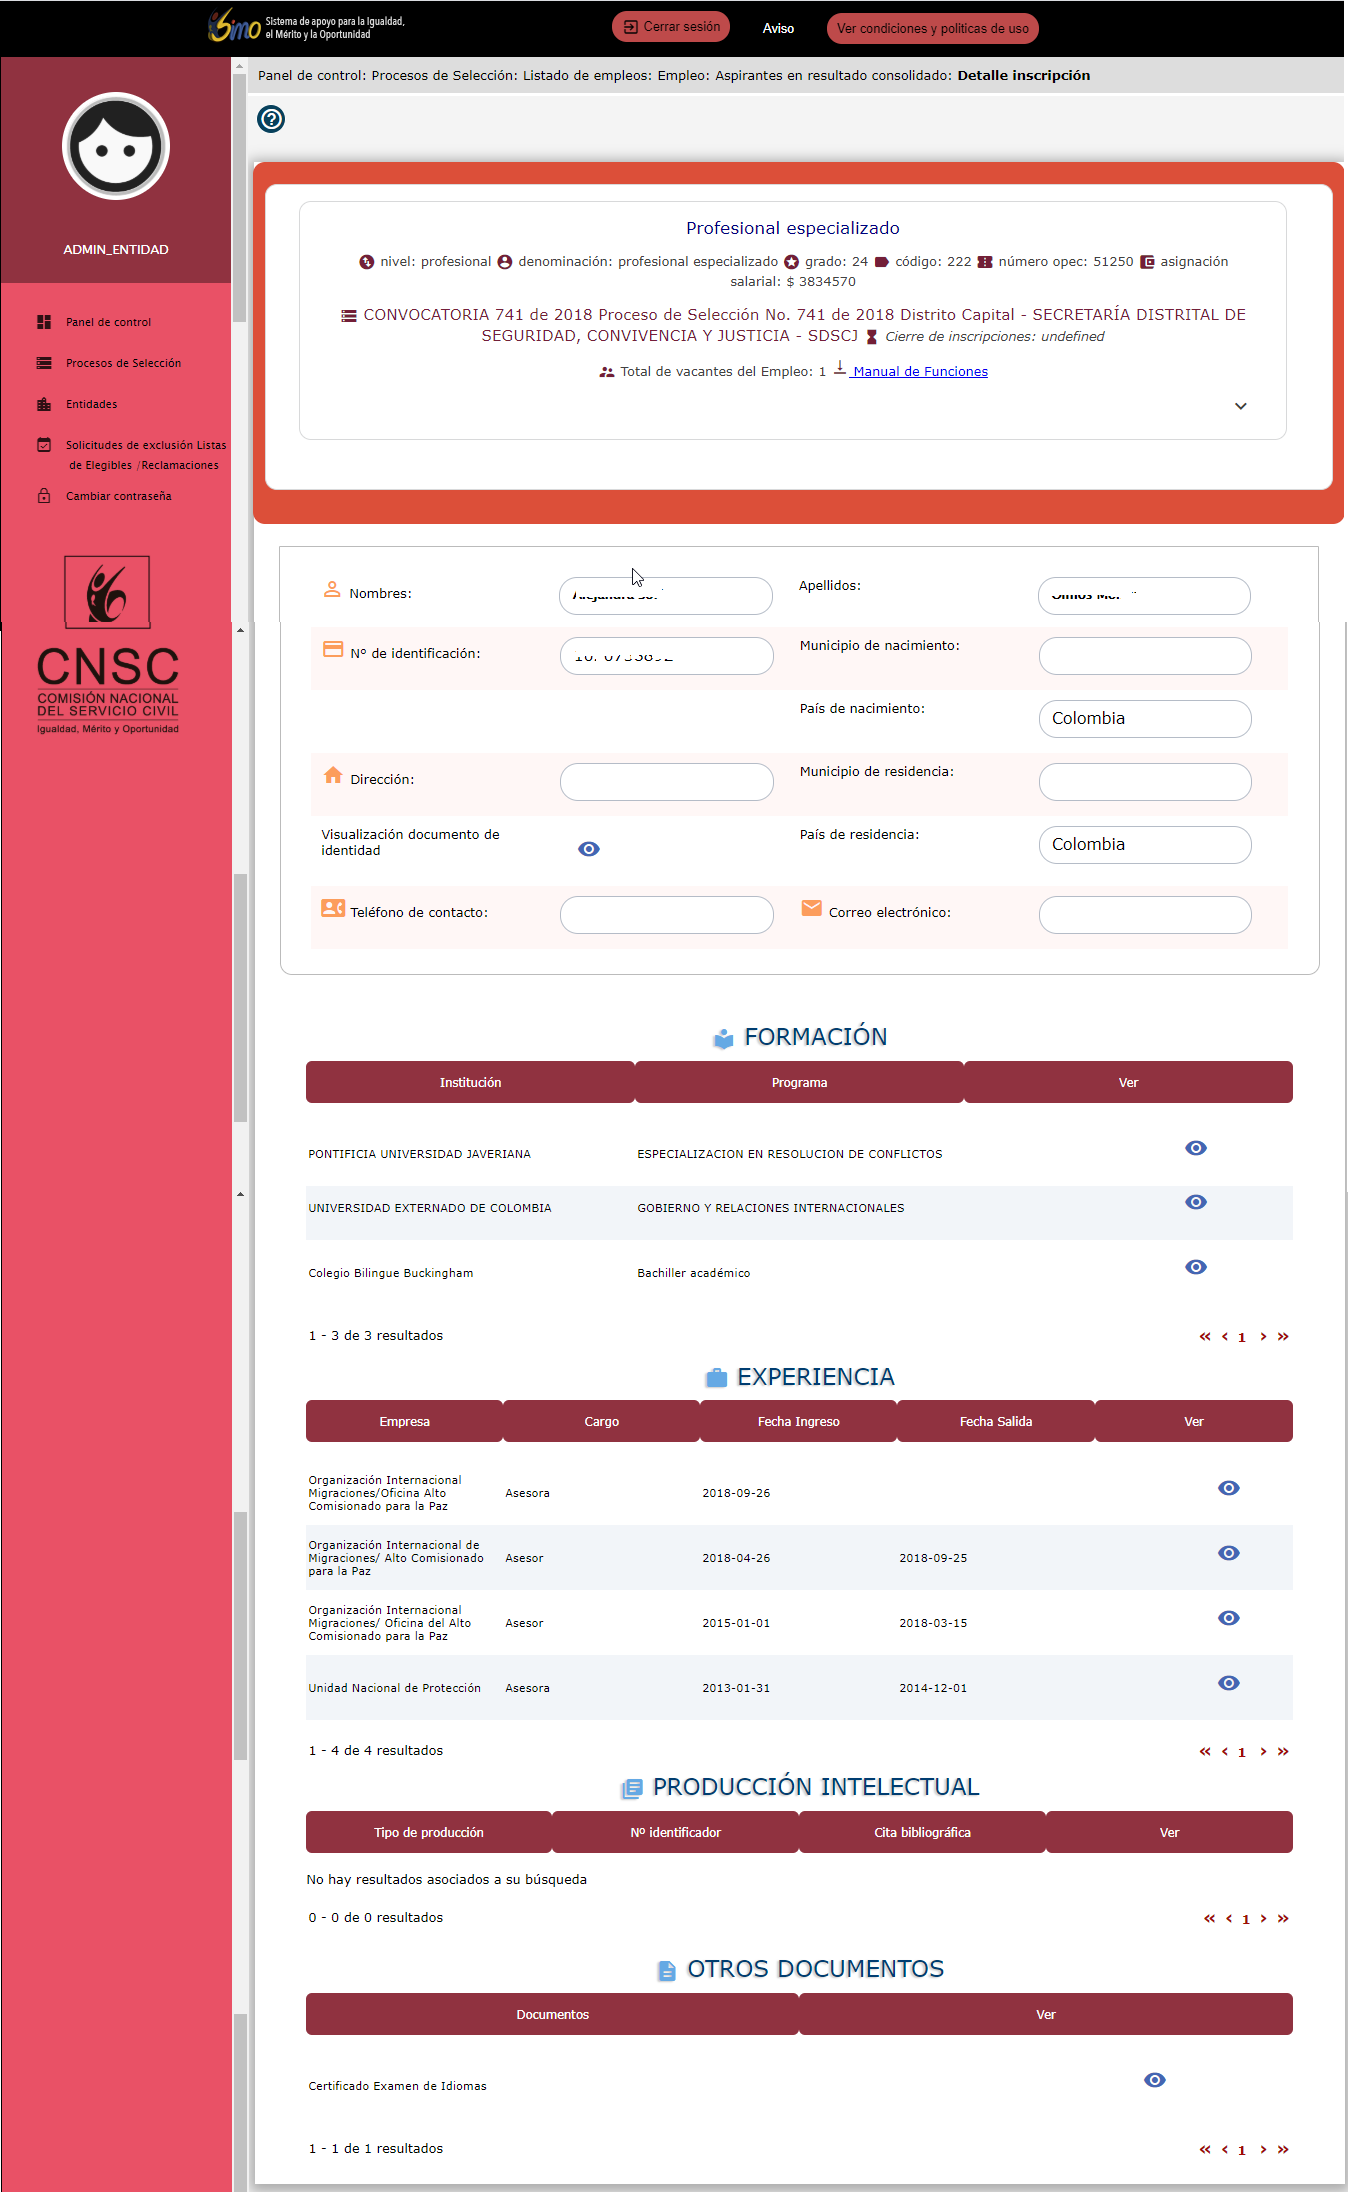View experience entry starting 2018-09-26

[x=1228, y=1488]
